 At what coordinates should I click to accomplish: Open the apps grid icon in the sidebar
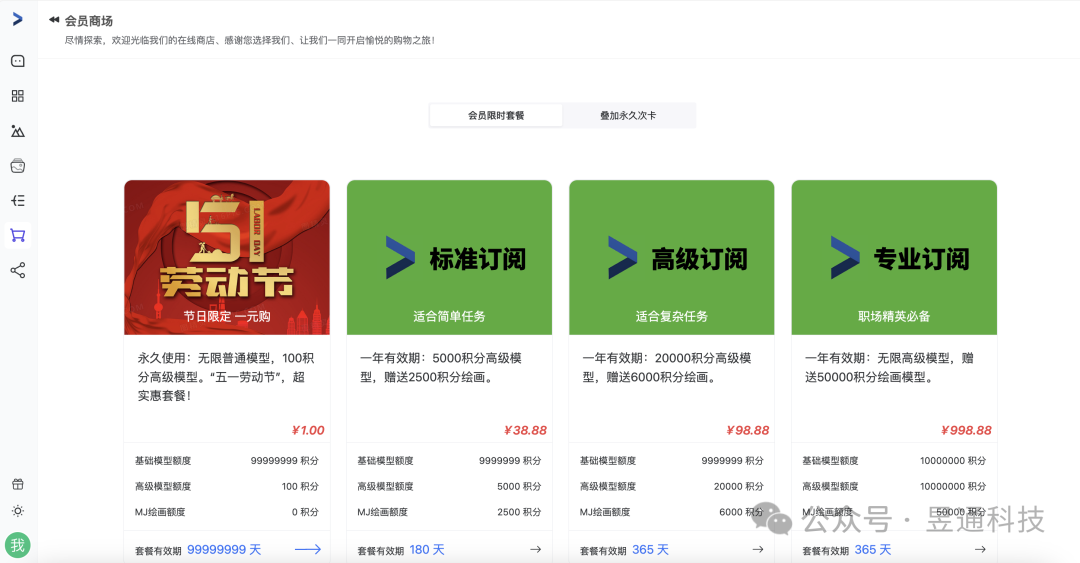[18, 96]
